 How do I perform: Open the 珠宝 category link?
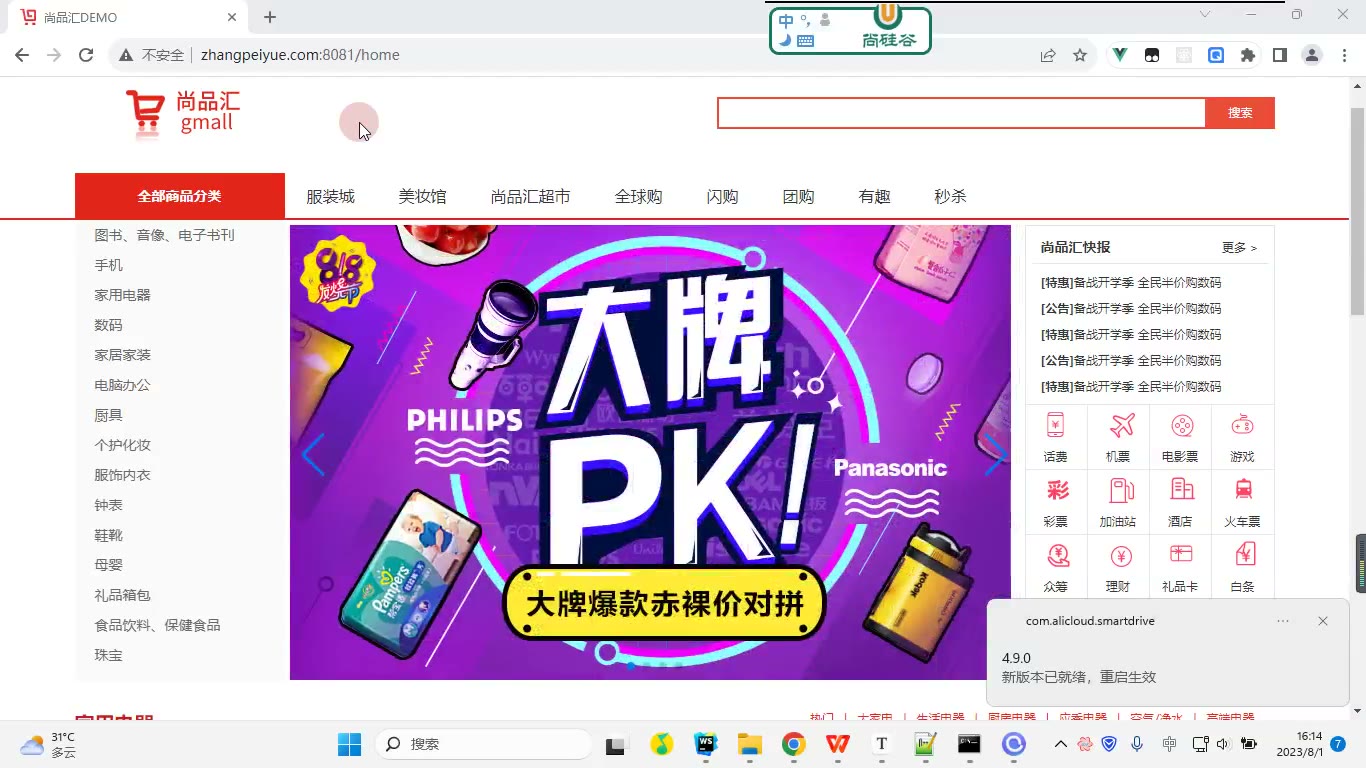[109, 655]
